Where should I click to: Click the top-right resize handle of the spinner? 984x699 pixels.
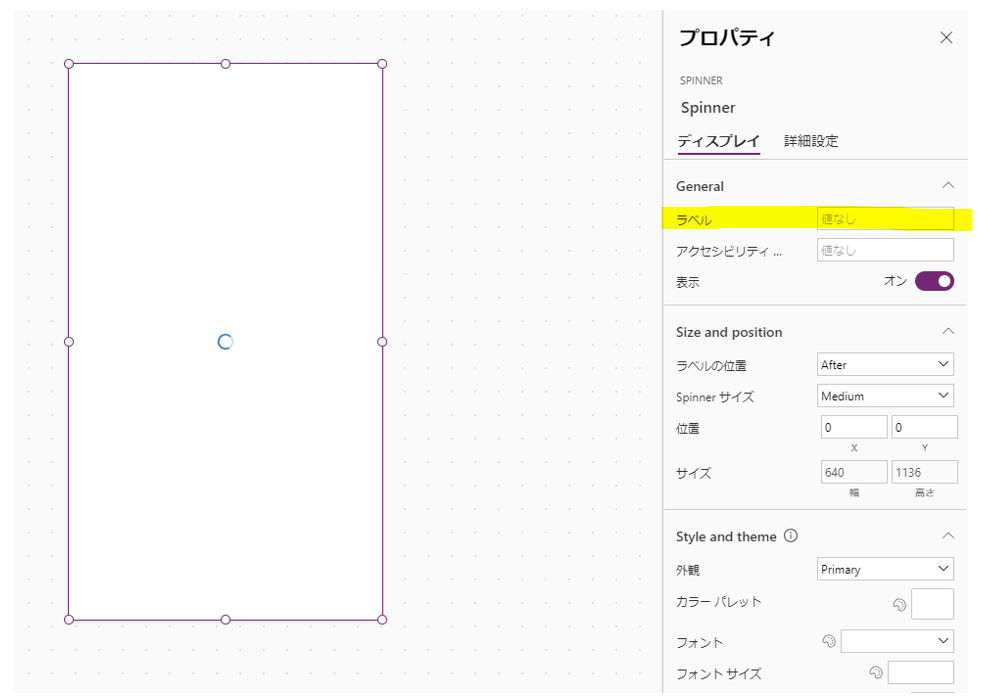(x=382, y=64)
